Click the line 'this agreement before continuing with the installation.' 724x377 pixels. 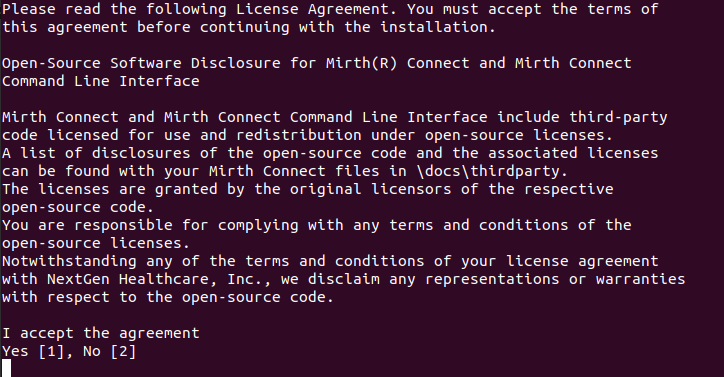click(249, 27)
